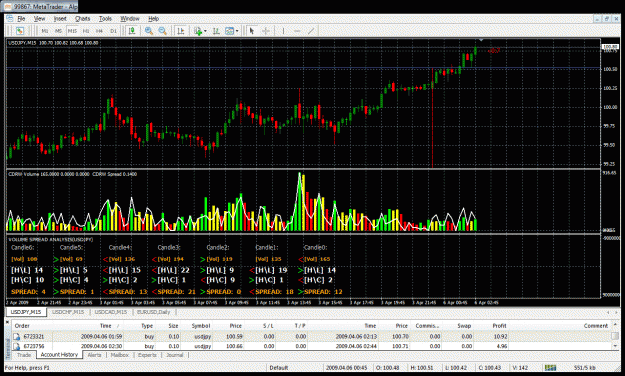625x376 pixels.
Task: Sort by the Type column header
Action: click(147, 326)
